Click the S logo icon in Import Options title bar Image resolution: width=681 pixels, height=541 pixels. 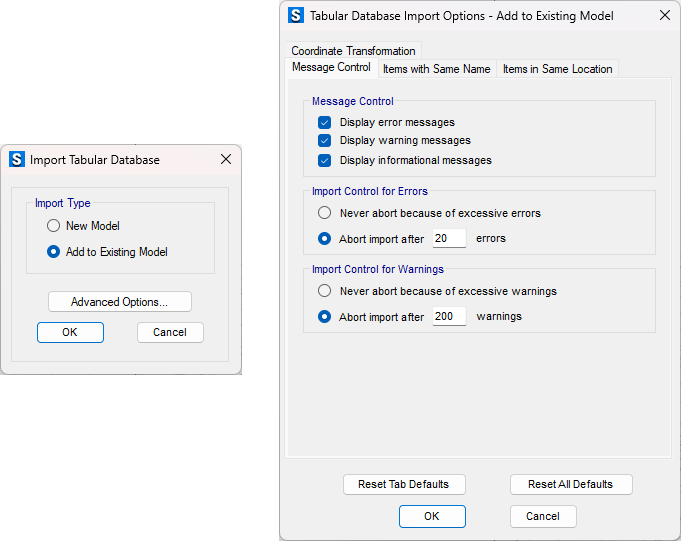coord(296,15)
